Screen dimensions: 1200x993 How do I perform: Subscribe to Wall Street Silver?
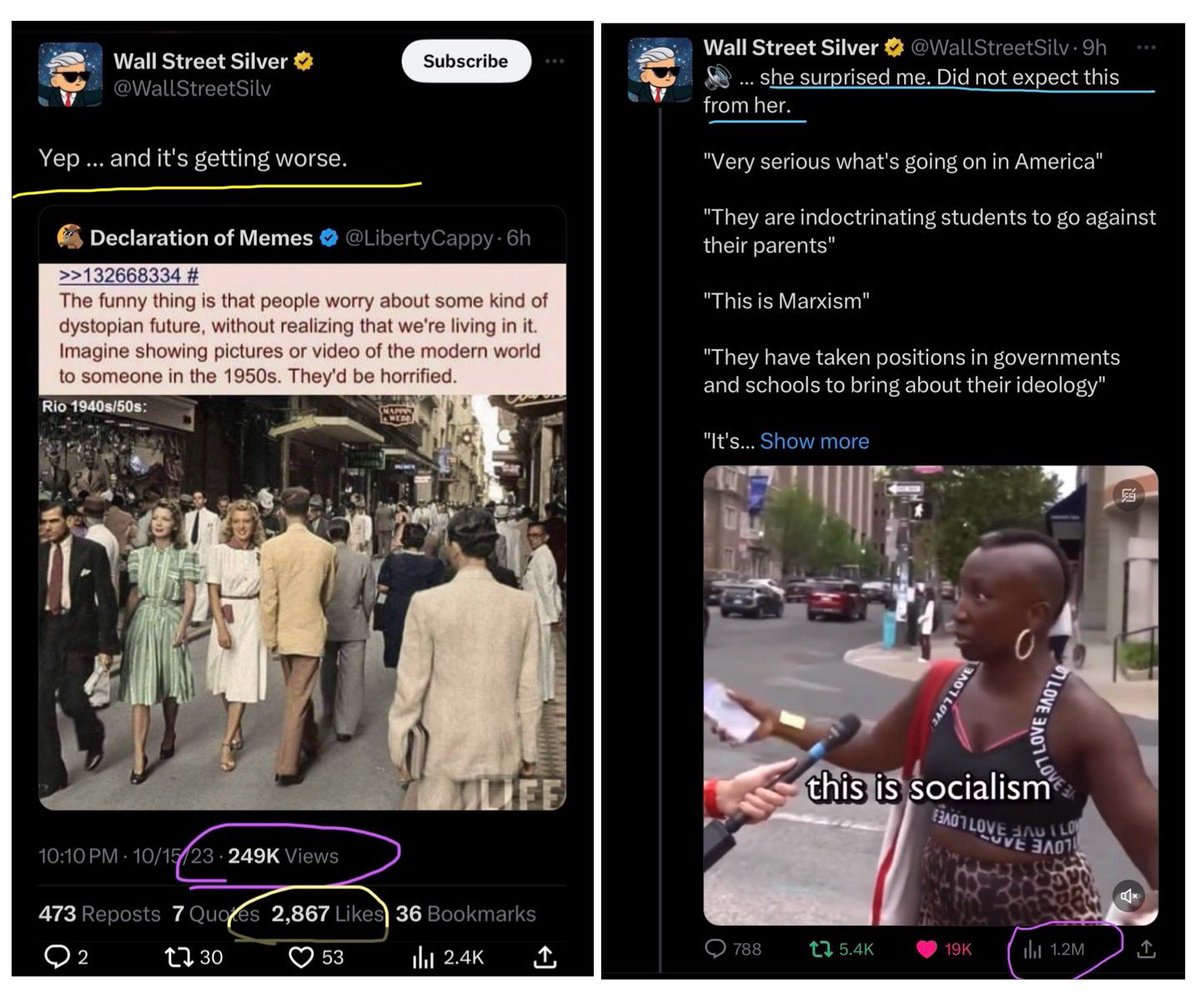[465, 61]
